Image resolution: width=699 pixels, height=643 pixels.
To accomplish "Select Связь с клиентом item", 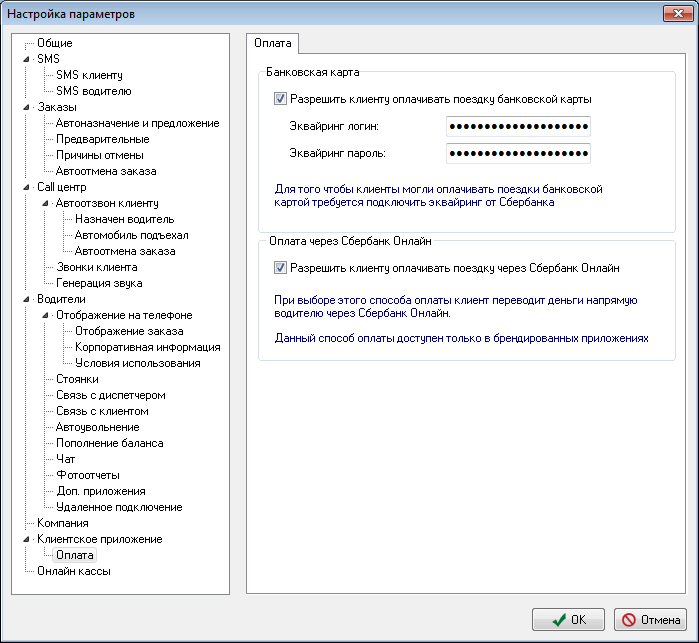I will click(102, 411).
